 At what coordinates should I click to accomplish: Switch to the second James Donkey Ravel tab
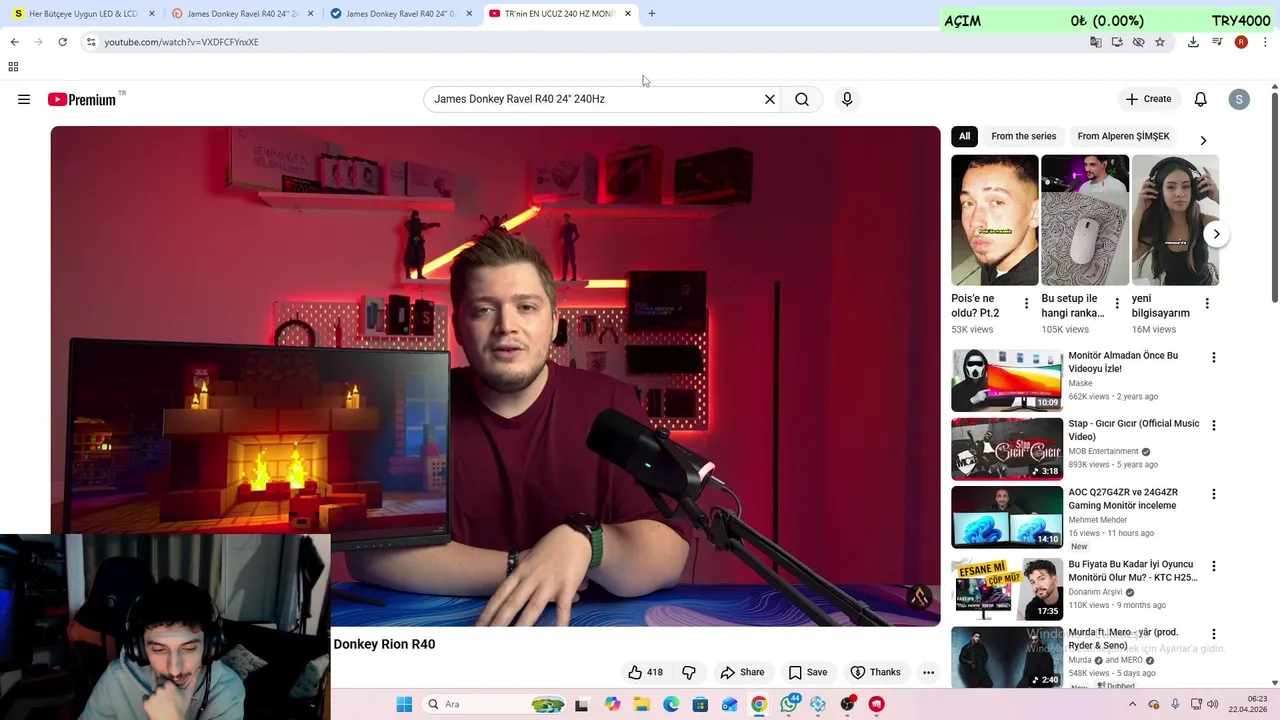click(x=243, y=14)
